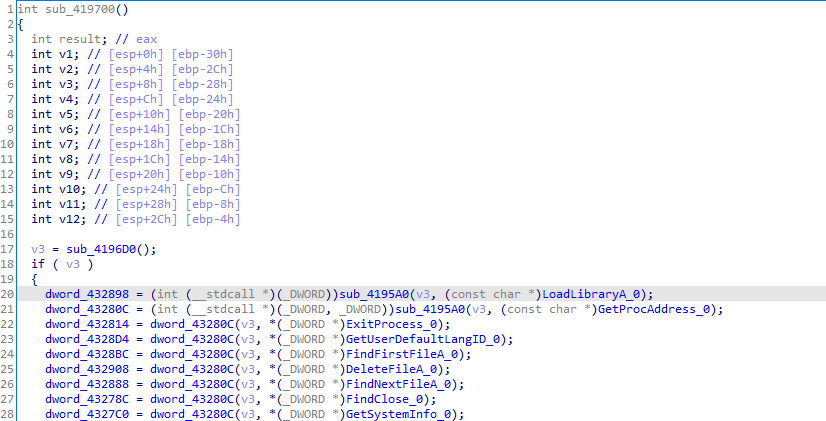Click global dword_43280C assignment on line 21
The height and width of the screenshot is (421, 826).
pyautogui.click(x=87, y=309)
